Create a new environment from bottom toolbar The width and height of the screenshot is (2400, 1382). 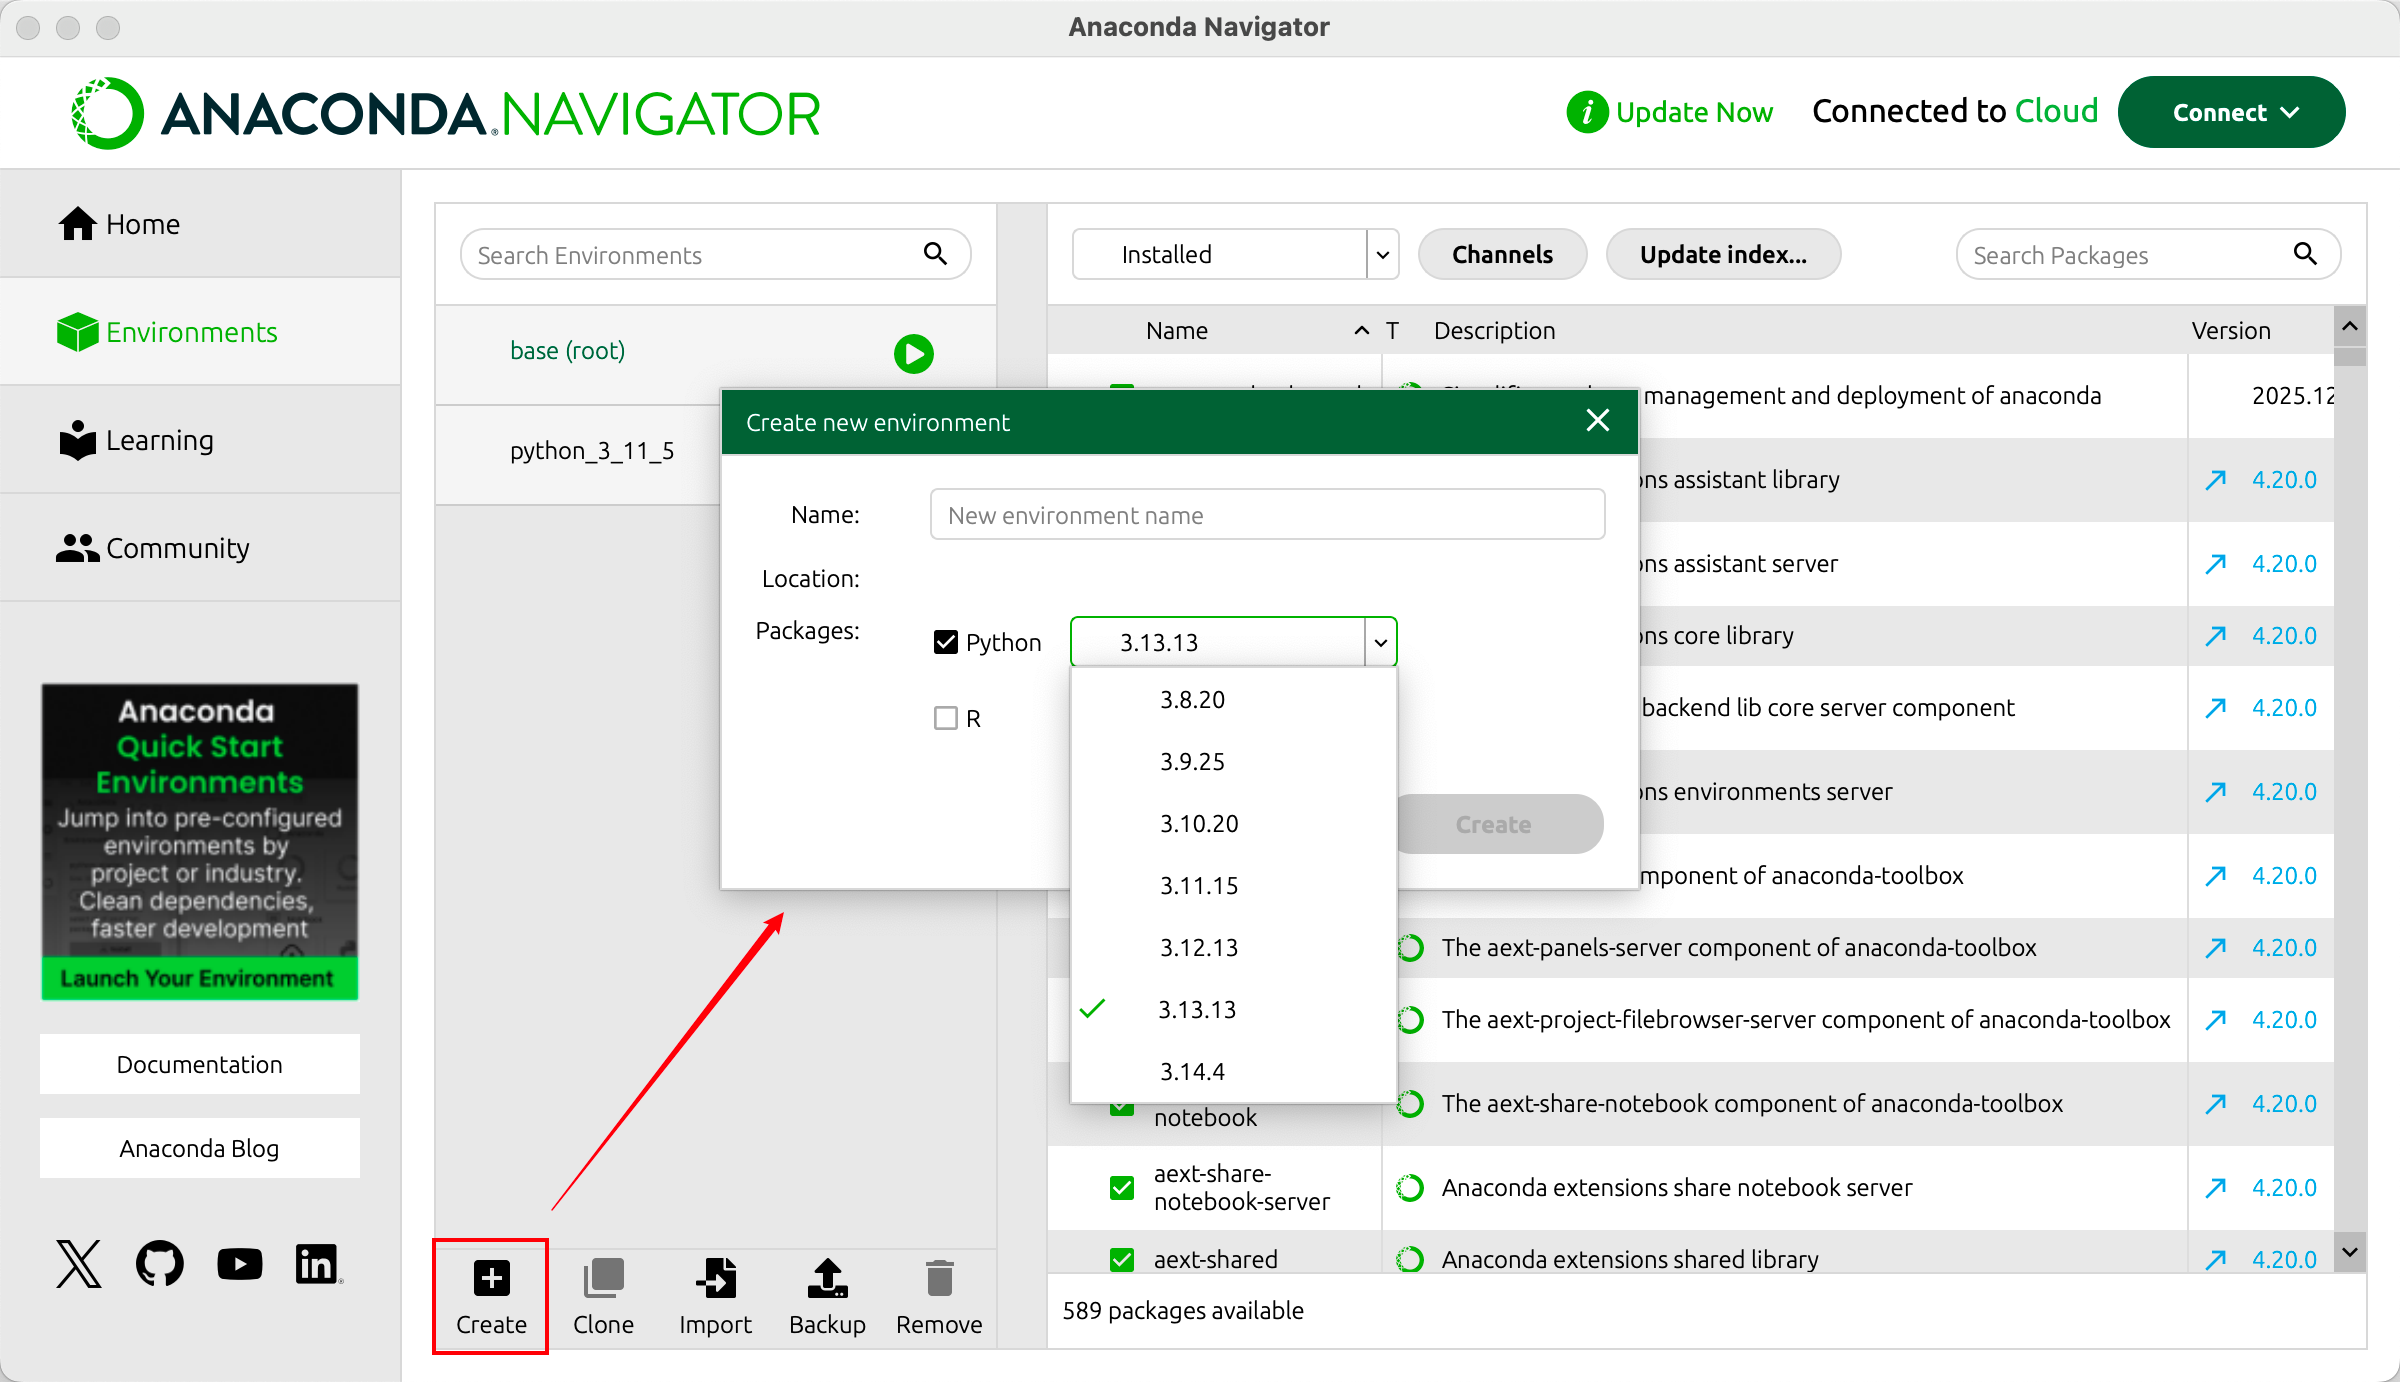491,1297
